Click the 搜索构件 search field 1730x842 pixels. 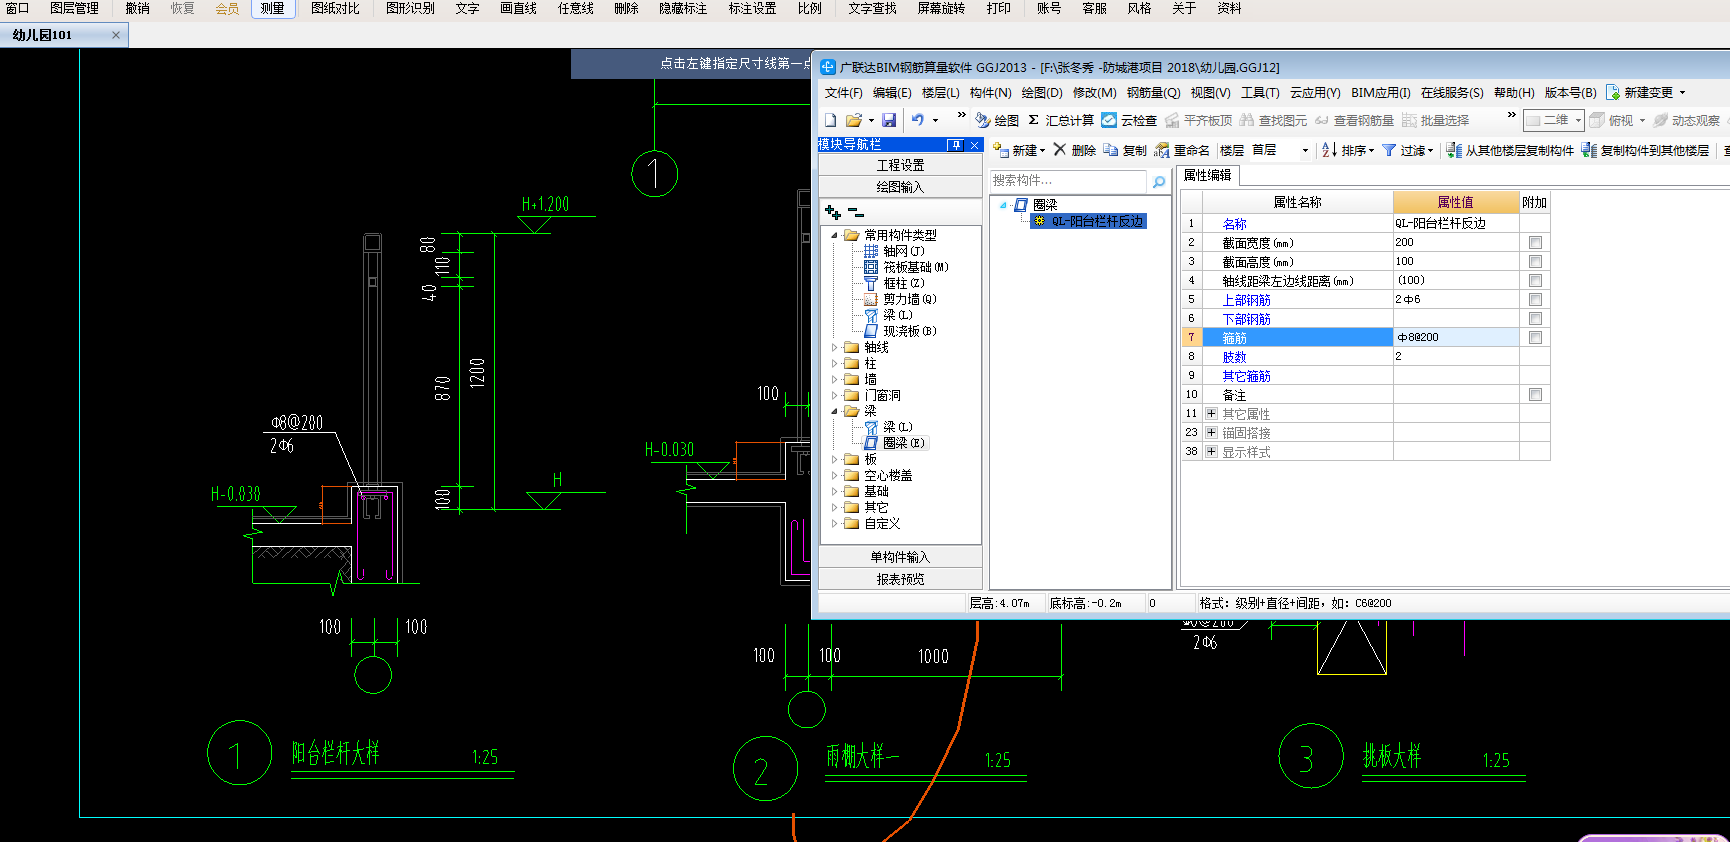[1068, 181]
